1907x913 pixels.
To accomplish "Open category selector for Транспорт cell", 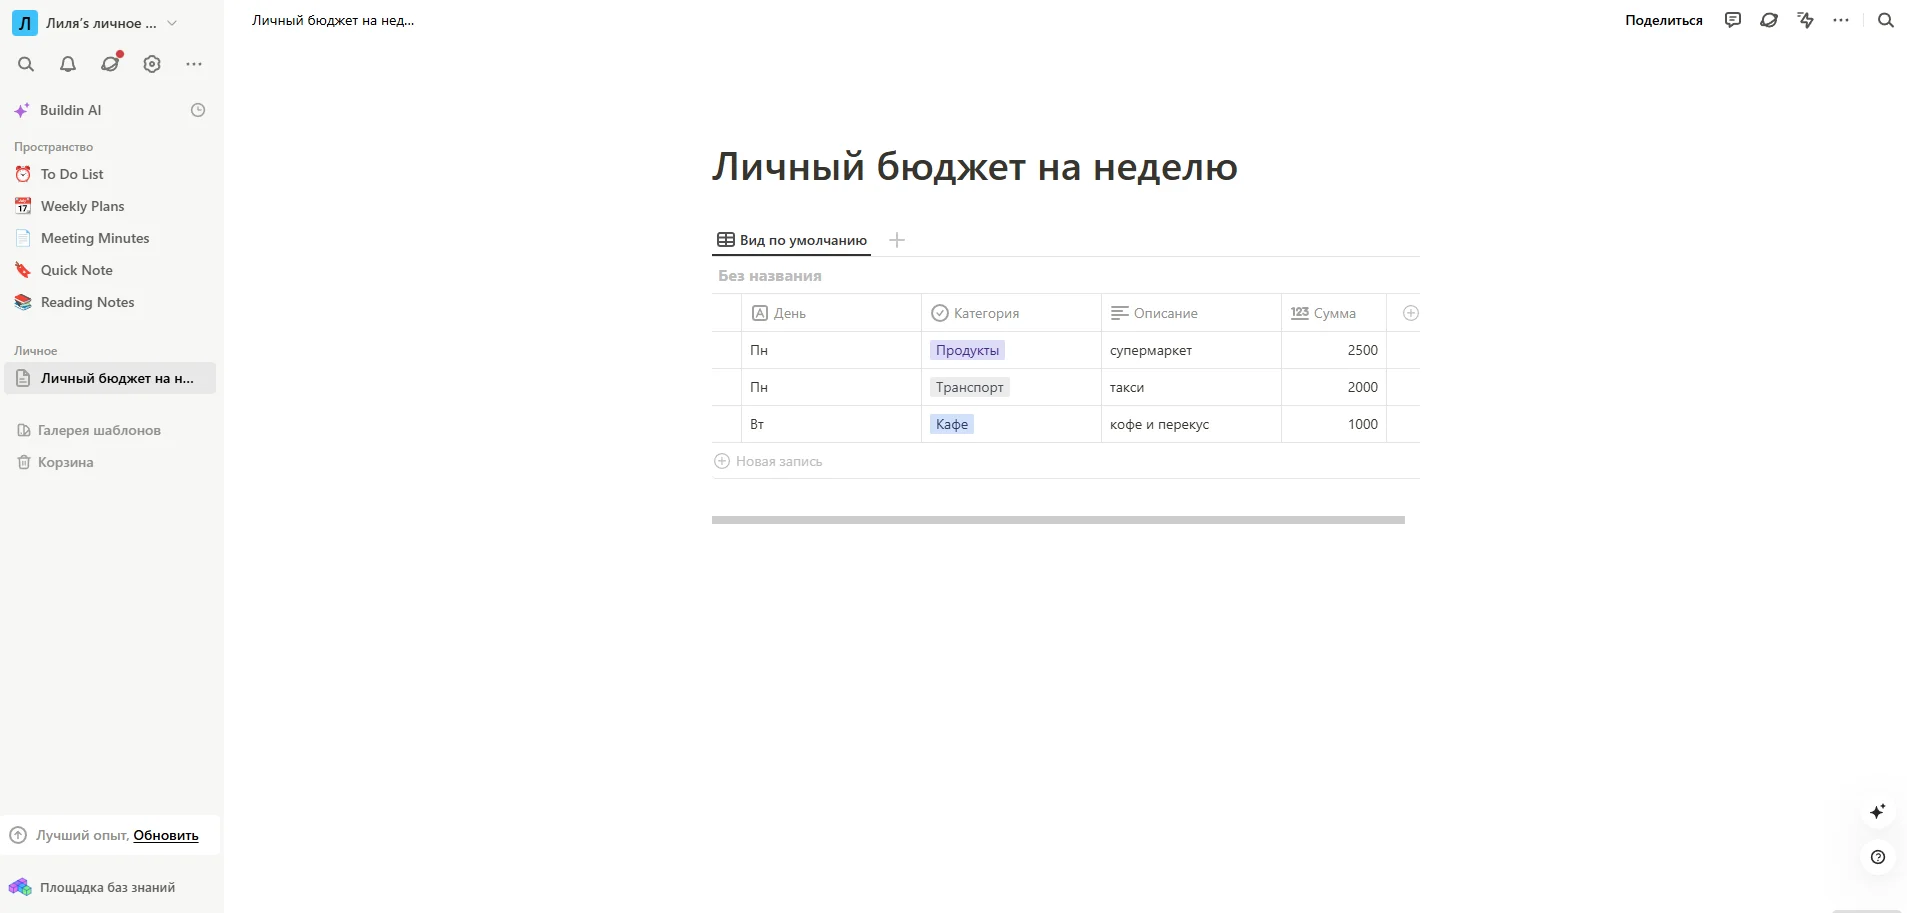I will [970, 387].
